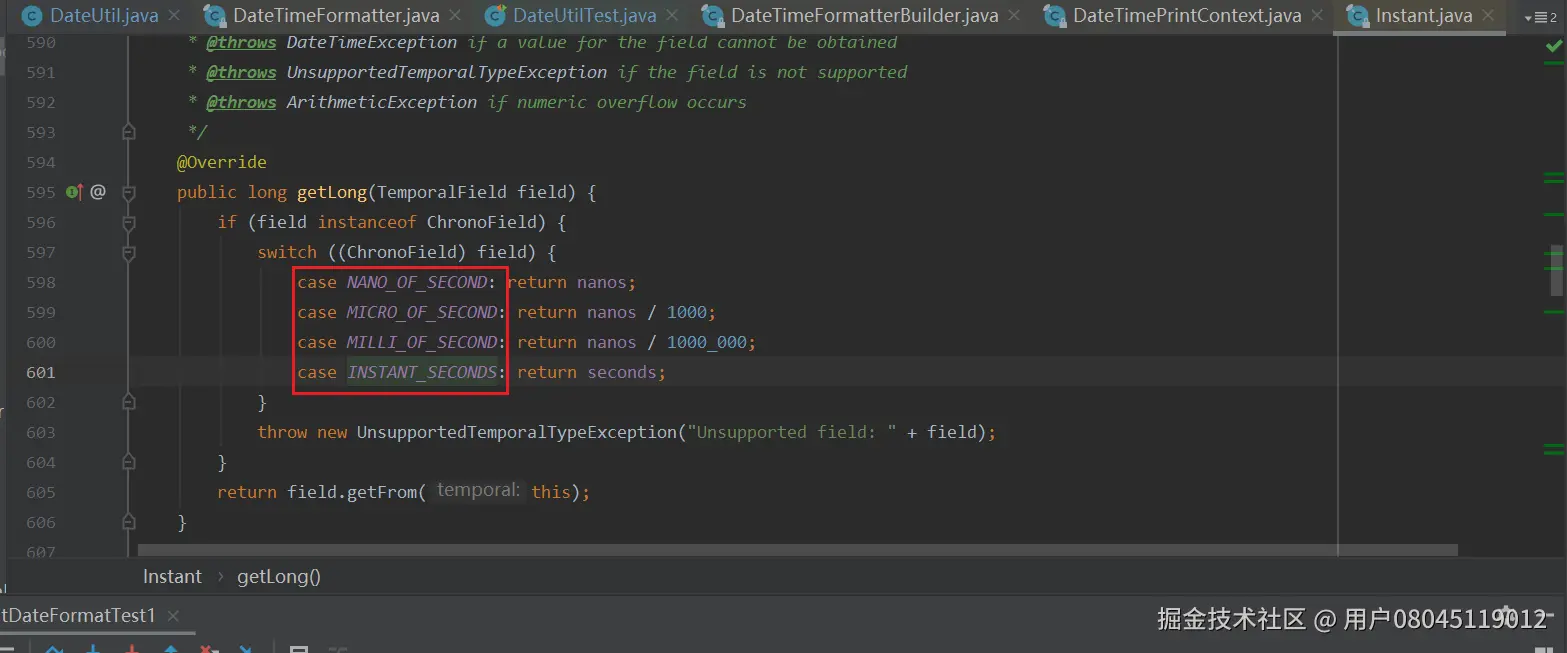Click the 1000_000 literal
Image resolution: width=1567 pixels, height=653 pixels.
(706, 342)
